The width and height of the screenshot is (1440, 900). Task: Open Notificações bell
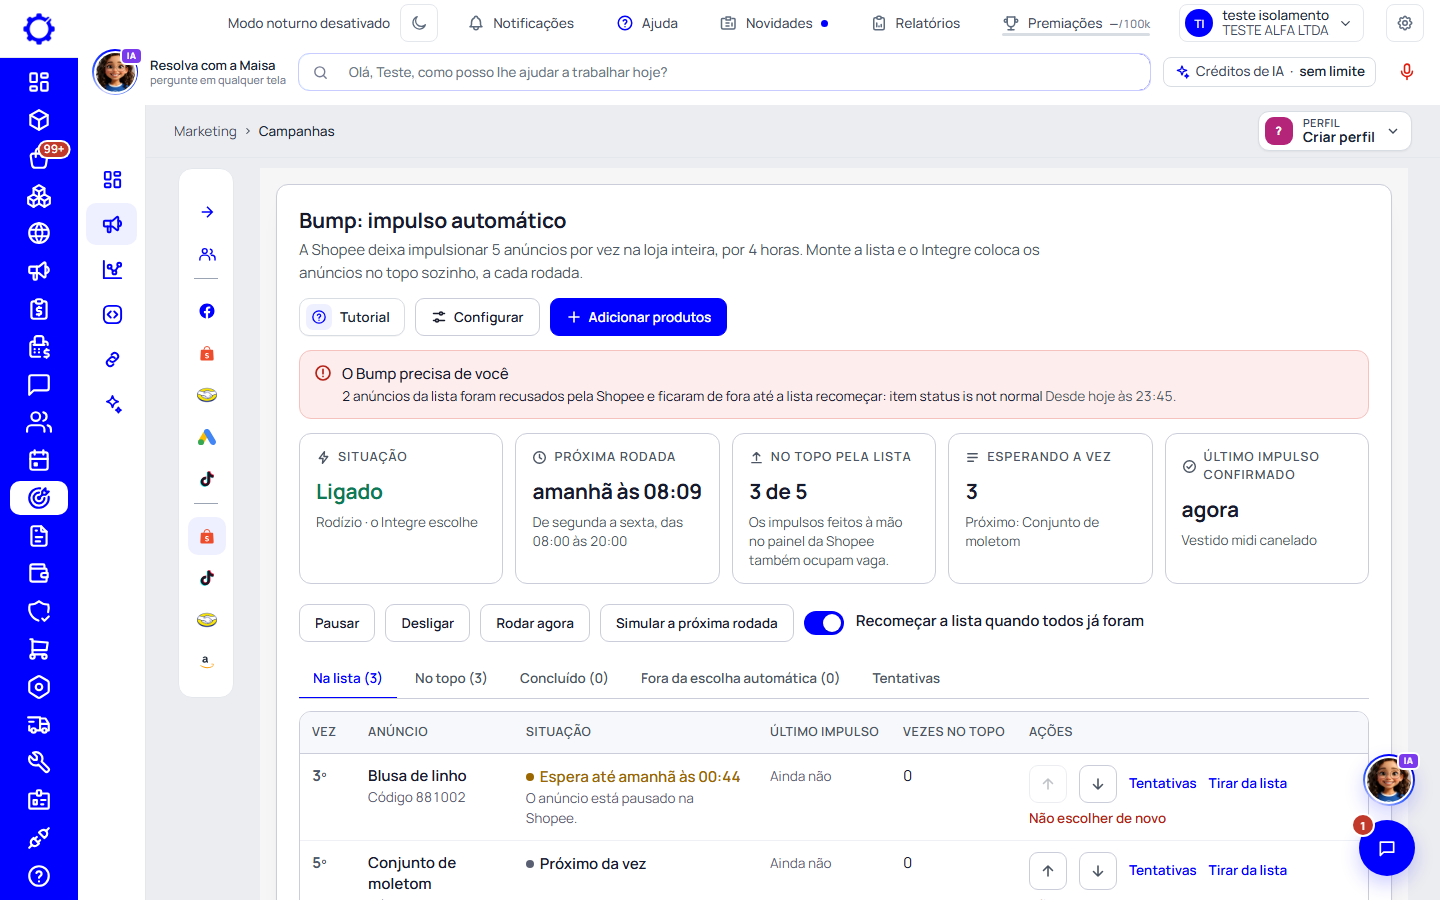point(521,23)
